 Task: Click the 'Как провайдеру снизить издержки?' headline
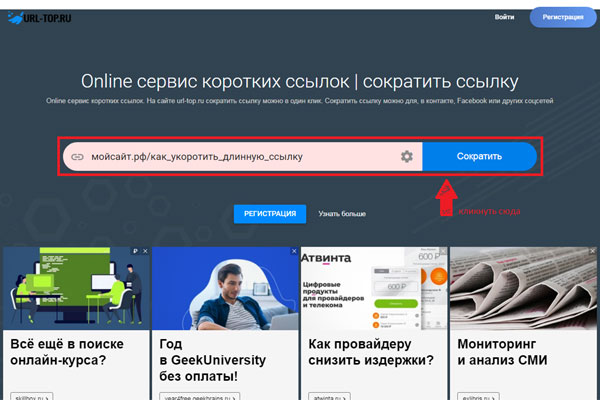(370, 351)
